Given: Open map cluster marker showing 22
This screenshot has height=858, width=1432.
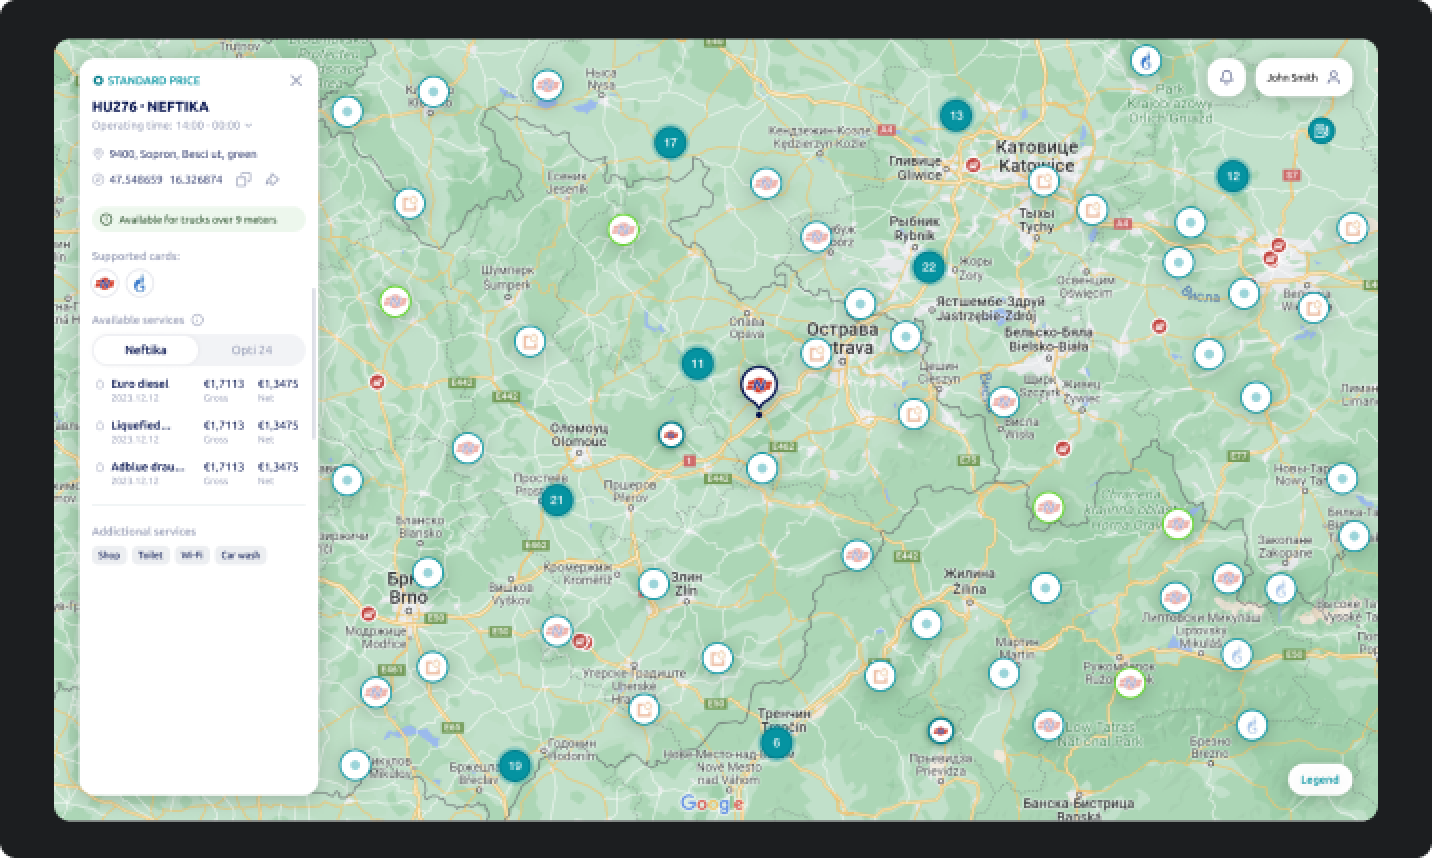Looking at the screenshot, I should click(929, 267).
